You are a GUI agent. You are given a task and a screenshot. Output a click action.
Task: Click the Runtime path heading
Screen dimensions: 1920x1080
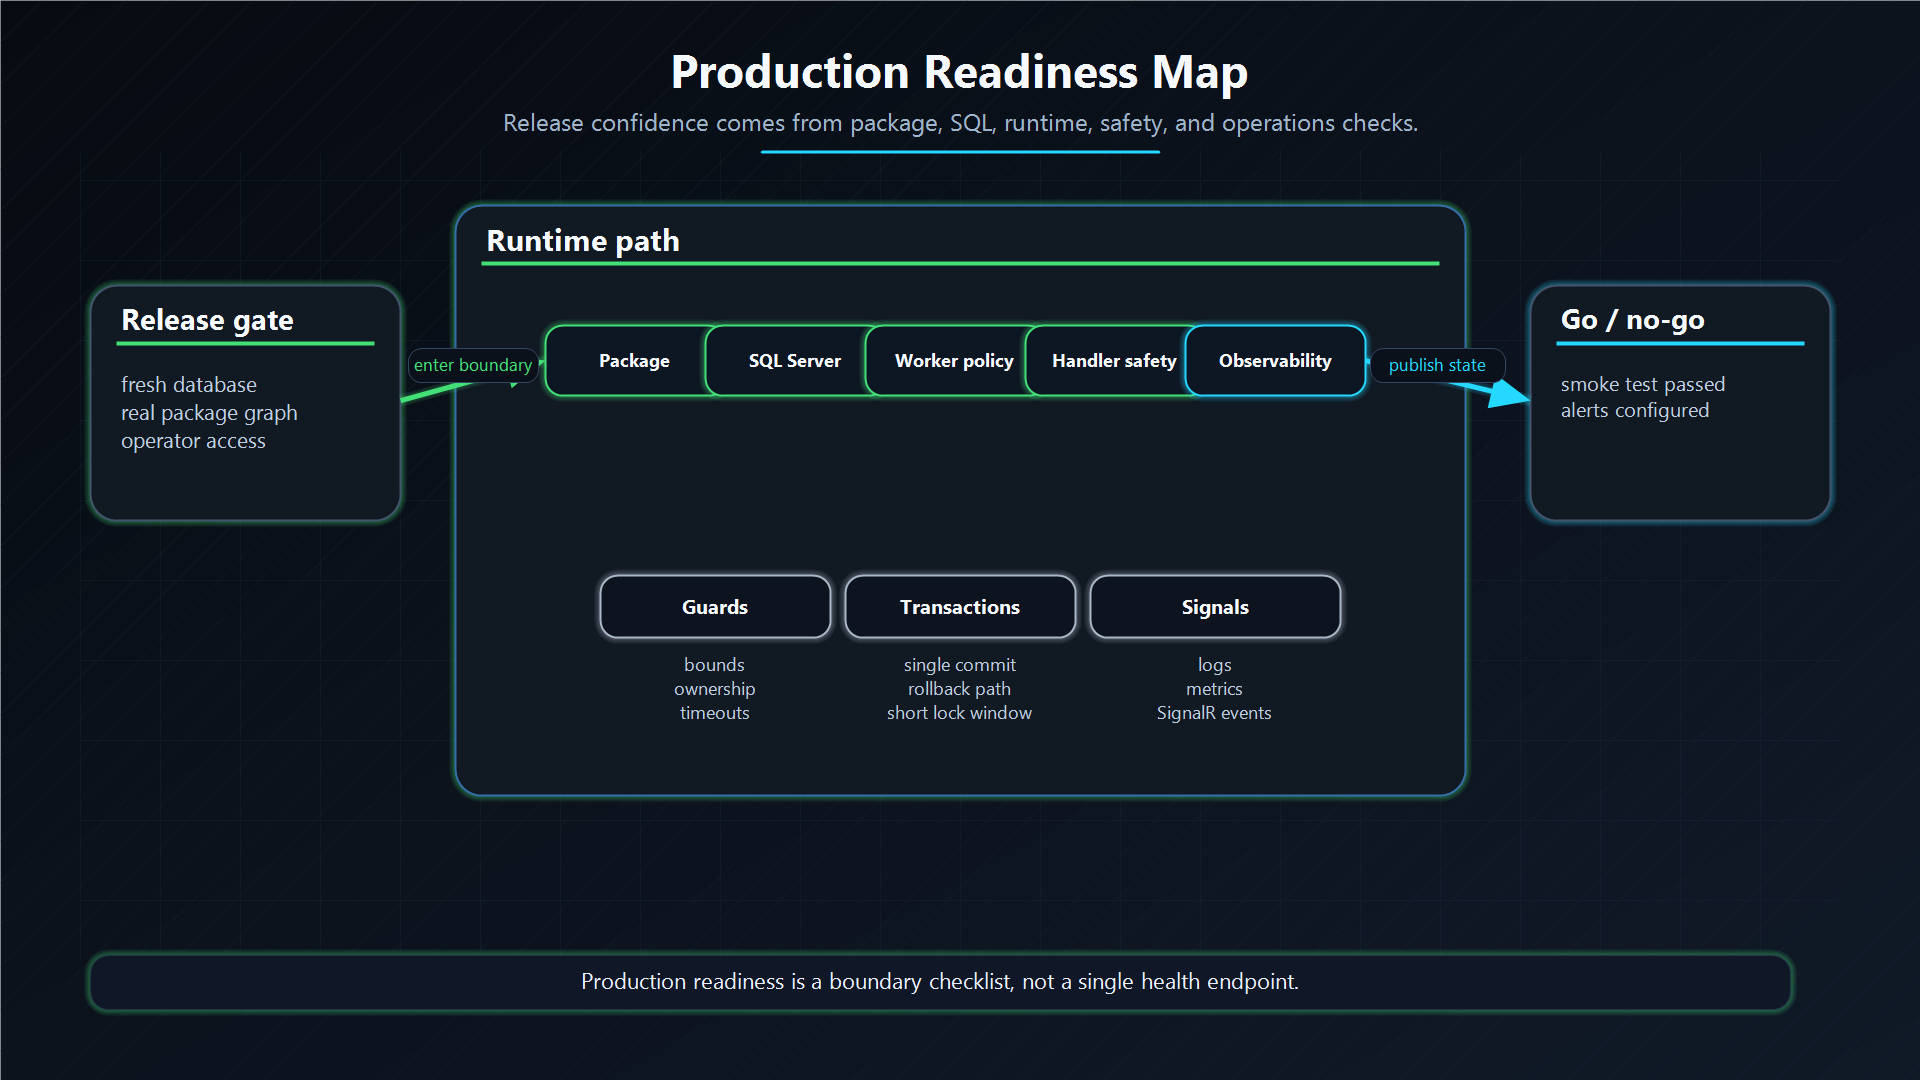(583, 241)
